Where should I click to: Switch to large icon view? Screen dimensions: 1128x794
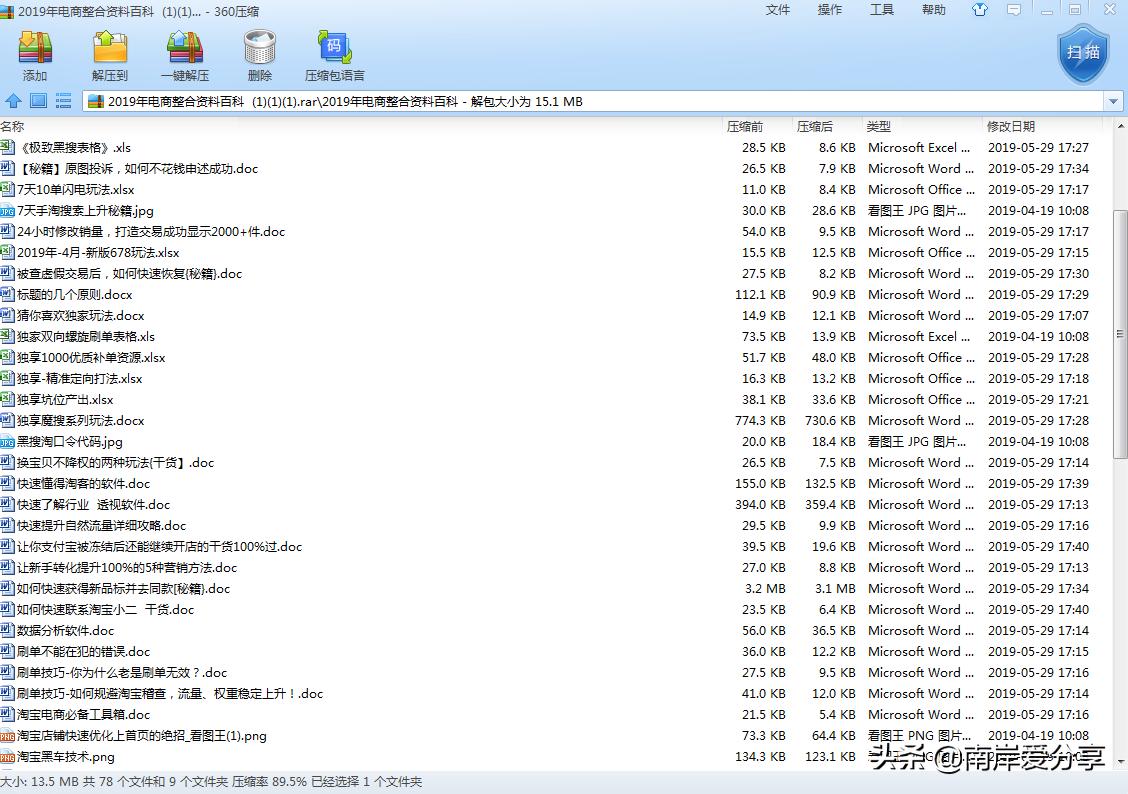pyautogui.click(x=38, y=101)
